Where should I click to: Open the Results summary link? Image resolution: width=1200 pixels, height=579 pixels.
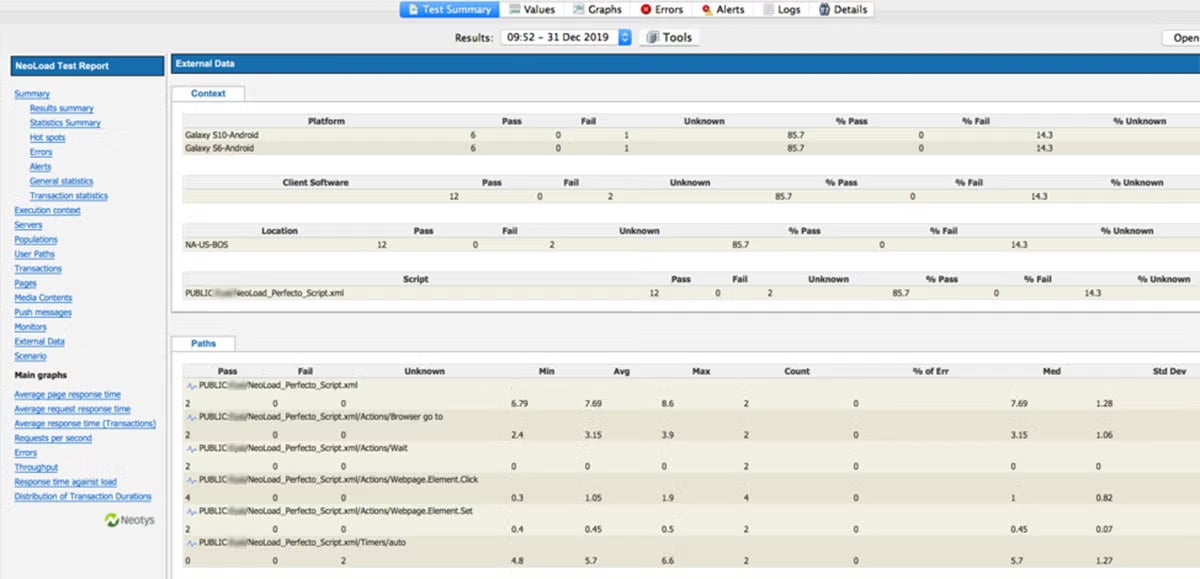pos(61,108)
